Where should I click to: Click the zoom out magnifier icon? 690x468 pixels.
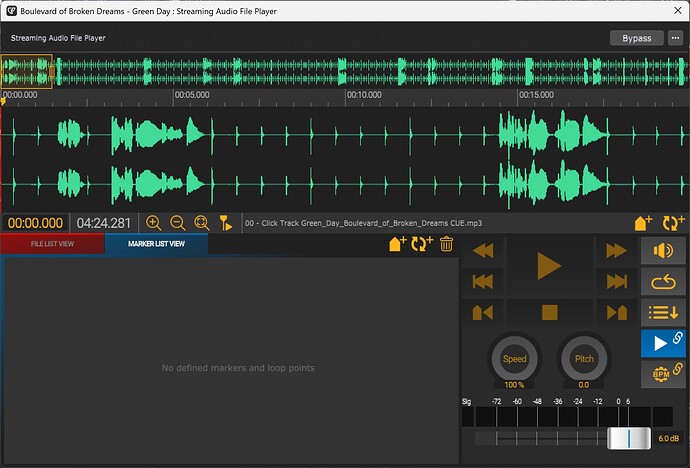tap(177, 223)
